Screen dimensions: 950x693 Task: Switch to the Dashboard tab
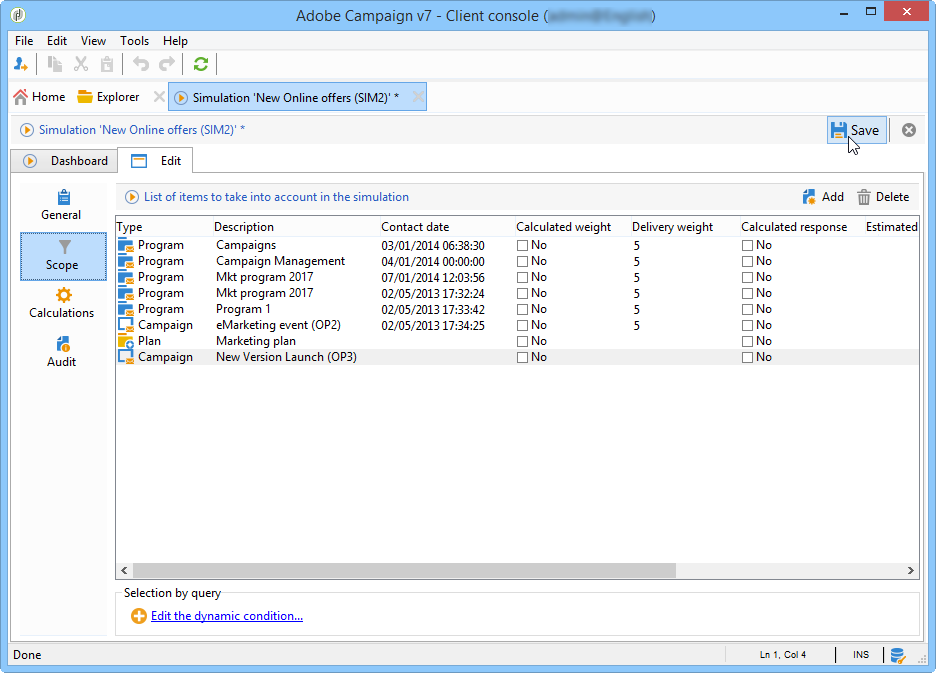coord(65,161)
